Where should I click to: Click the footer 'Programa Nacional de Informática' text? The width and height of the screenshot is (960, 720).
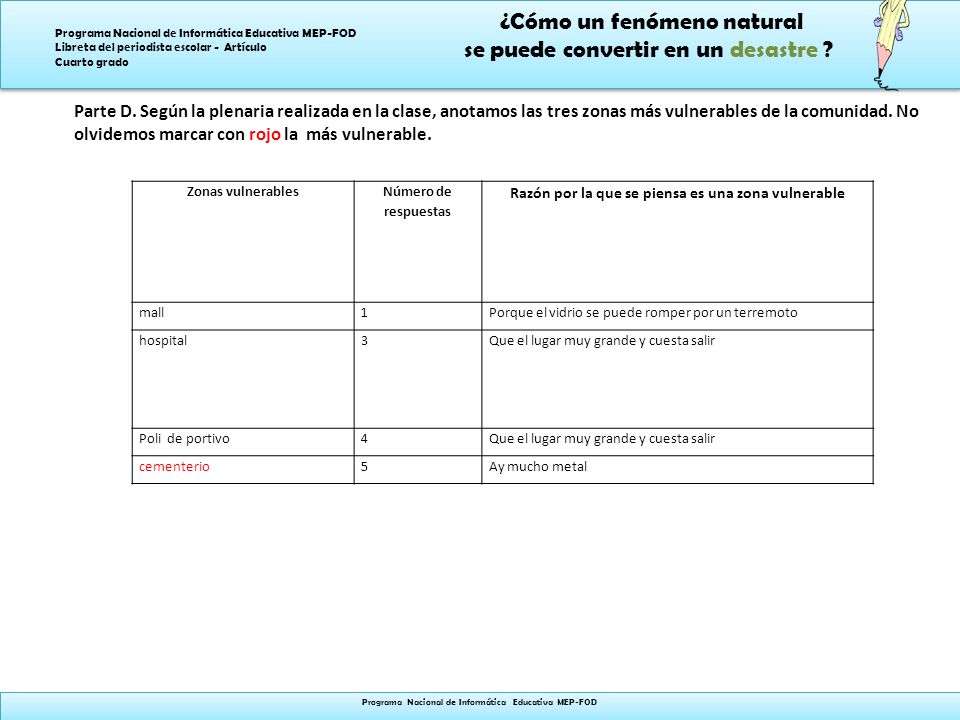point(479,702)
